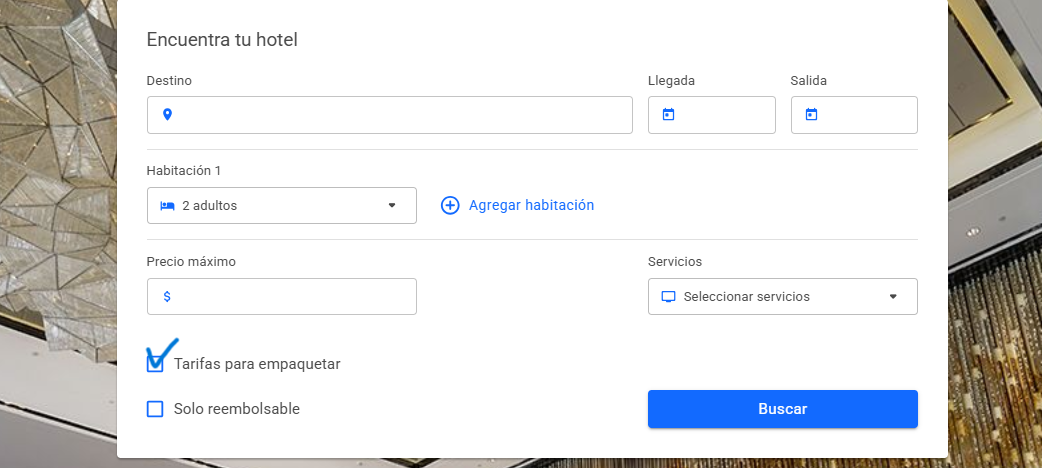The image size is (1042, 468).
Task: Uncheck the Tarifas para empaquetar checkbox
Action: [x=155, y=364]
